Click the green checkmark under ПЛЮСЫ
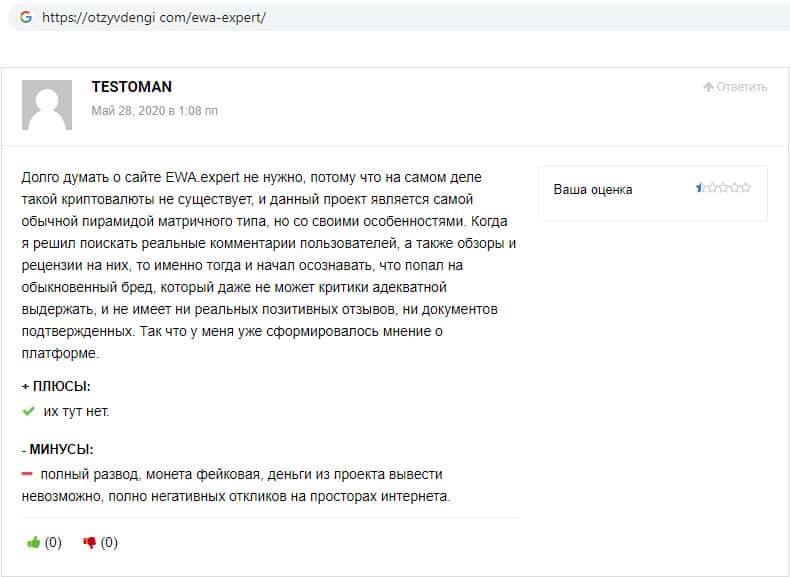 pyautogui.click(x=28, y=411)
